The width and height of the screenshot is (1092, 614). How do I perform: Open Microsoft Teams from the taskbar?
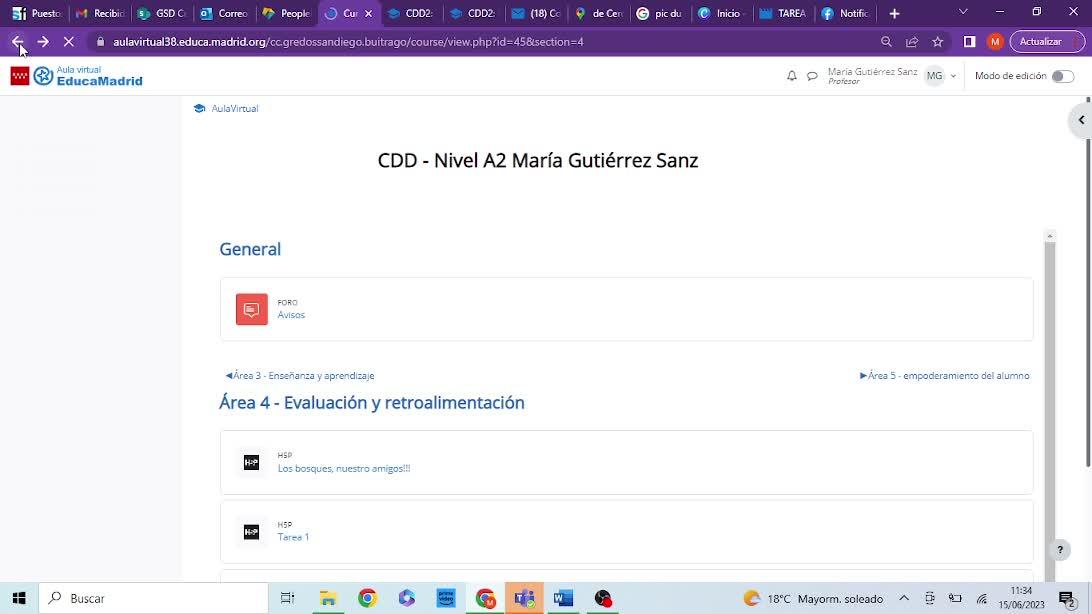point(524,598)
